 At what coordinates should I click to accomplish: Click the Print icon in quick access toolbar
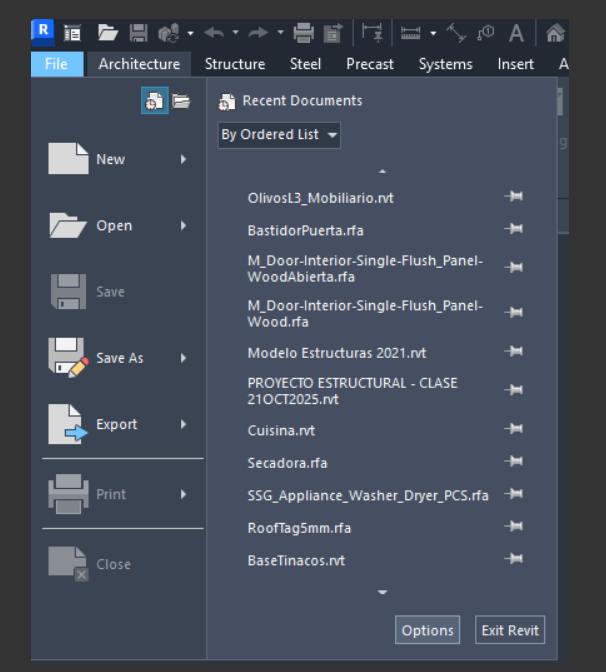click(x=303, y=33)
